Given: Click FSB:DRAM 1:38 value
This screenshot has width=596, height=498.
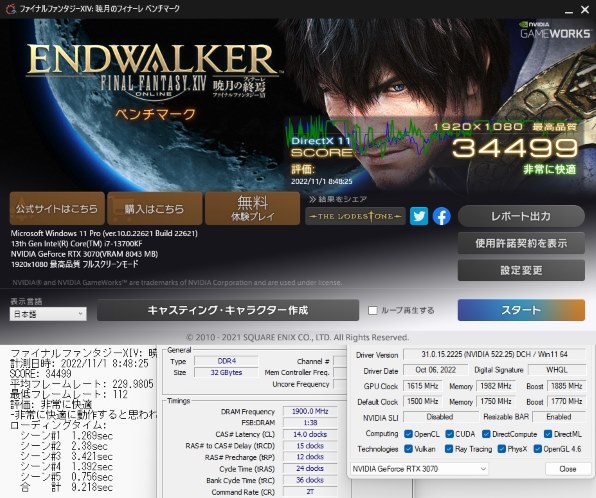Looking at the screenshot, I should pyautogui.click(x=310, y=422).
